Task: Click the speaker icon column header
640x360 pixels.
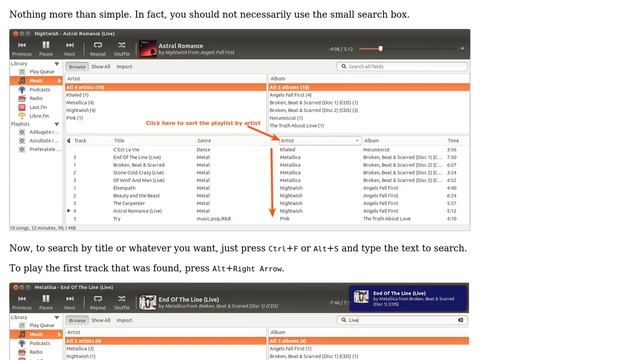Action: (69, 141)
